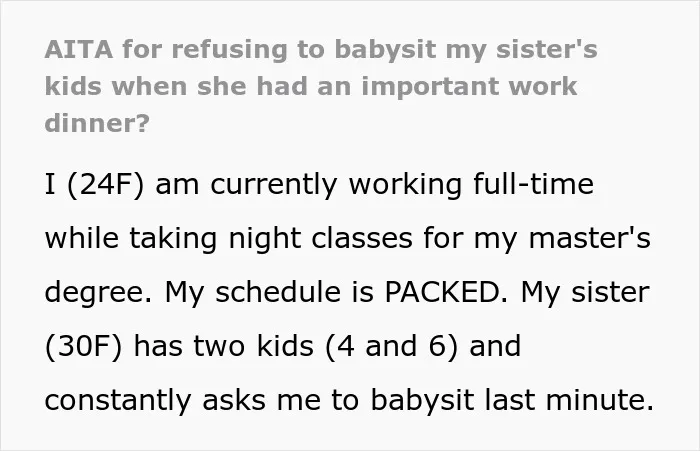
Task: Click the word 'master's' in the body
Action: click(x=590, y=238)
